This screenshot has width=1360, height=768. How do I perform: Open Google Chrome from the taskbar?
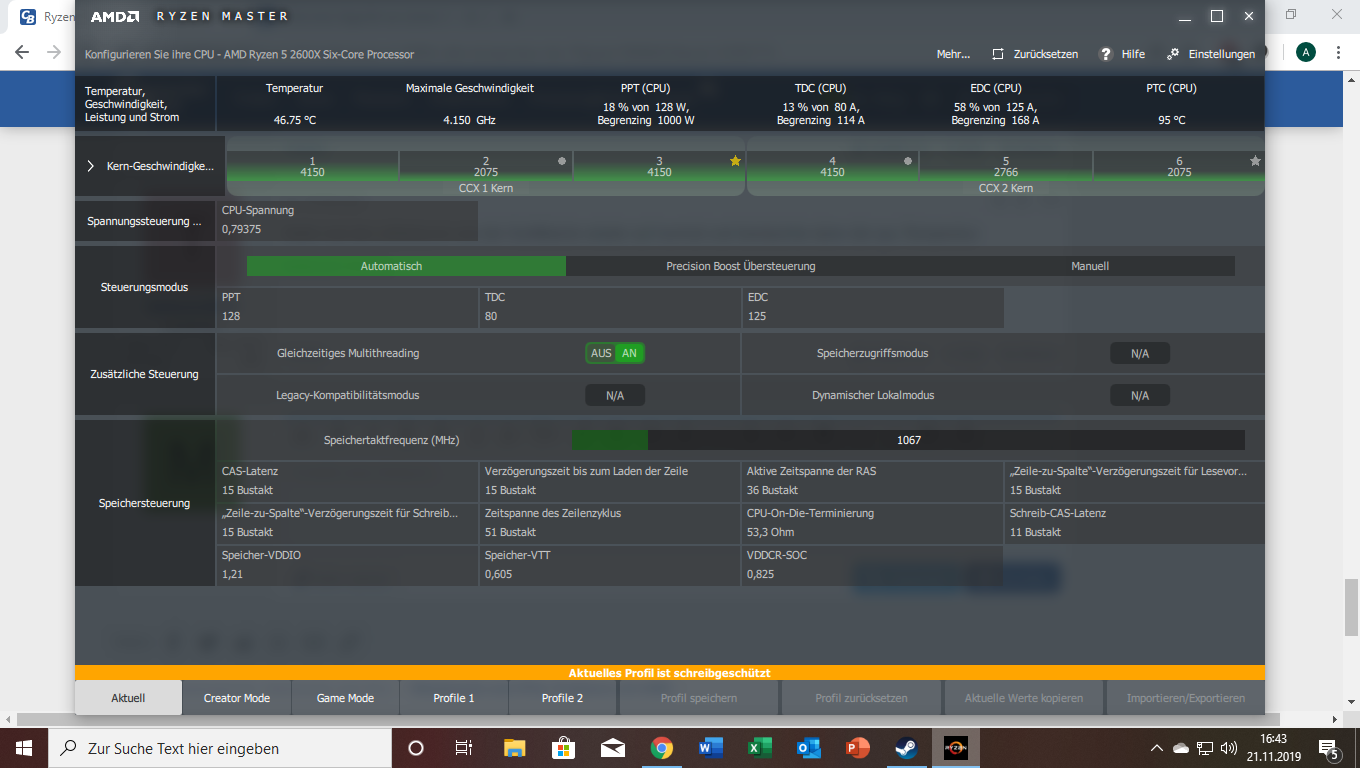tap(661, 748)
